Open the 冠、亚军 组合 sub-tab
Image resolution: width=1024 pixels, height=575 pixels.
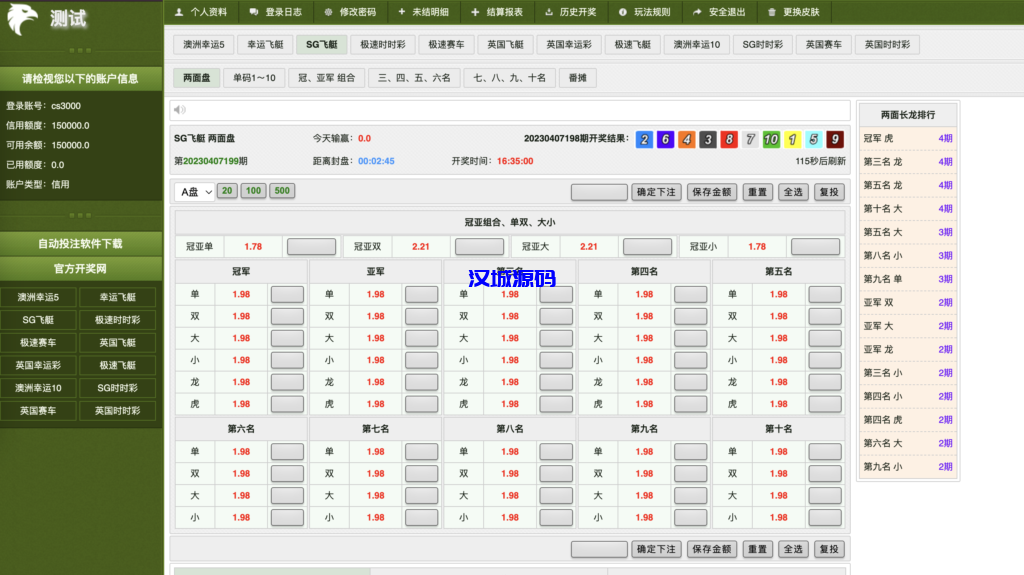[327, 78]
